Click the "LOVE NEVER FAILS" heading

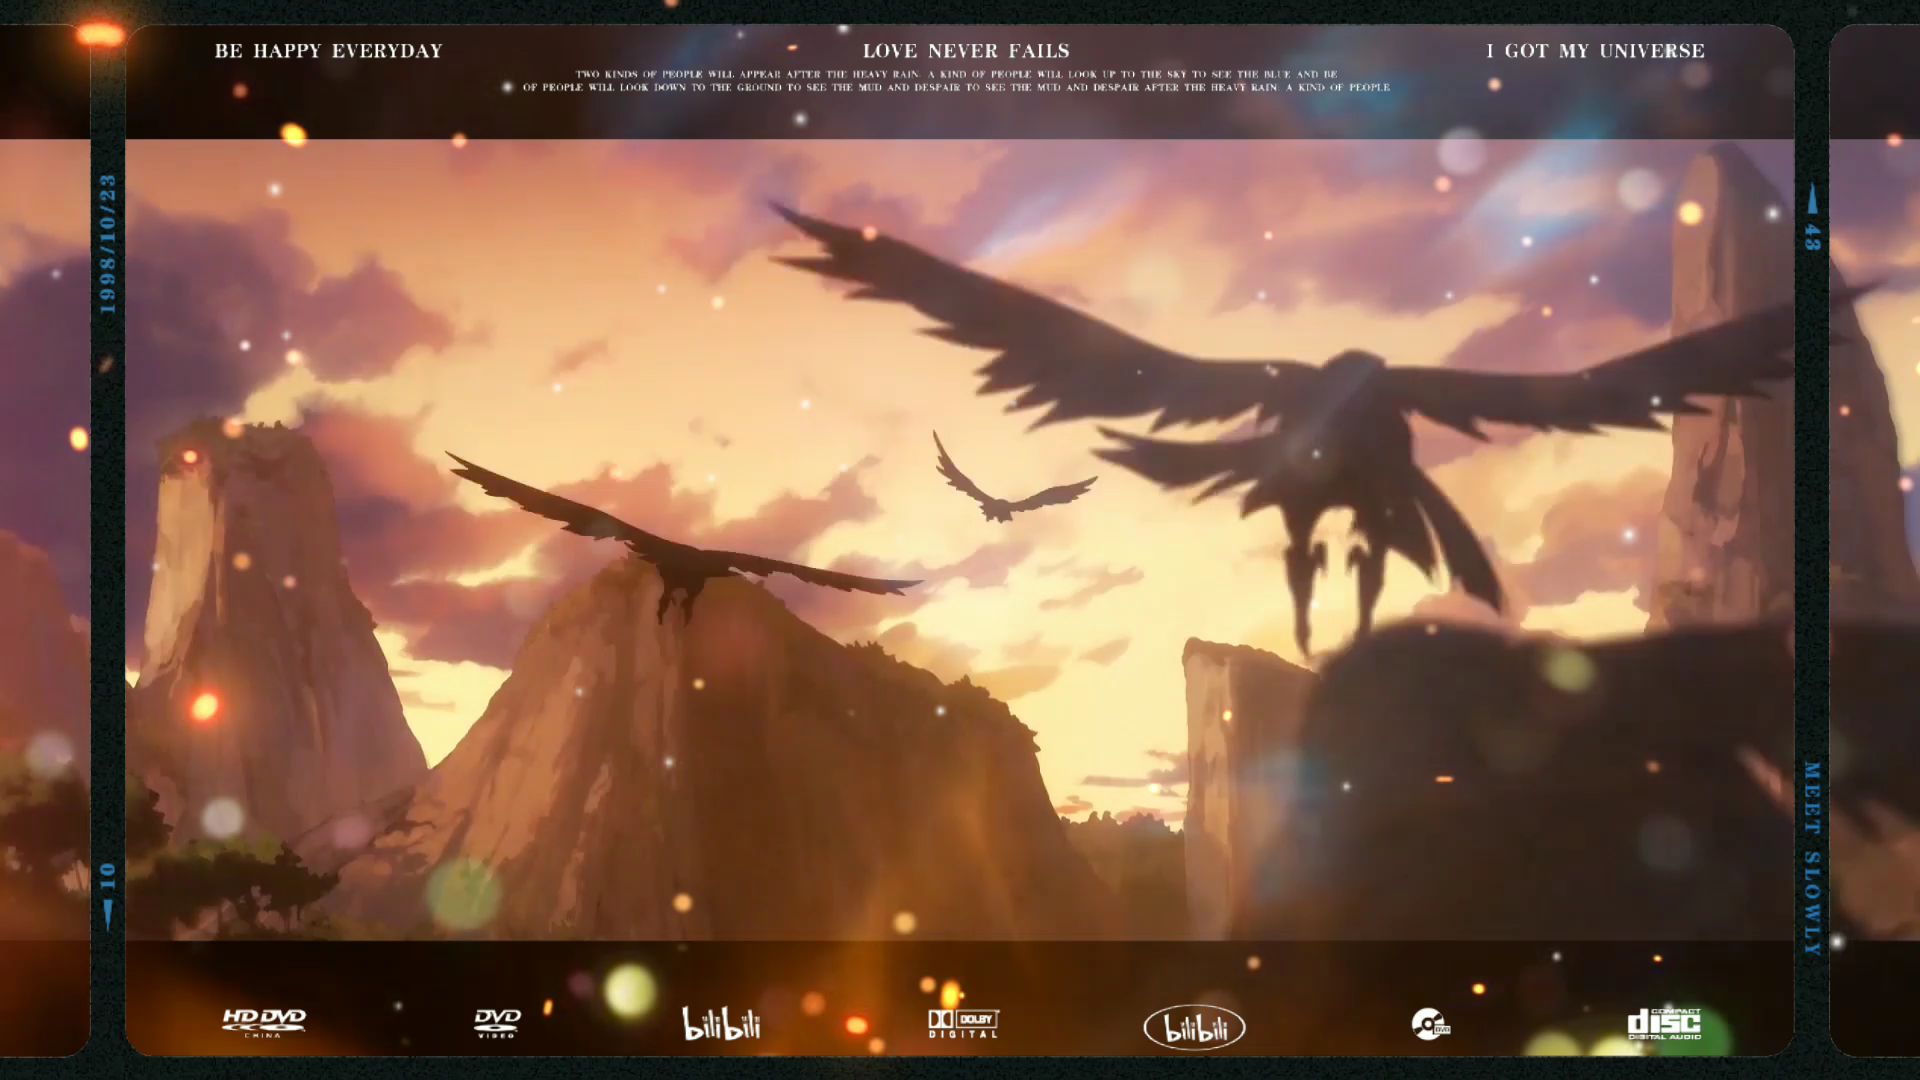click(x=966, y=51)
